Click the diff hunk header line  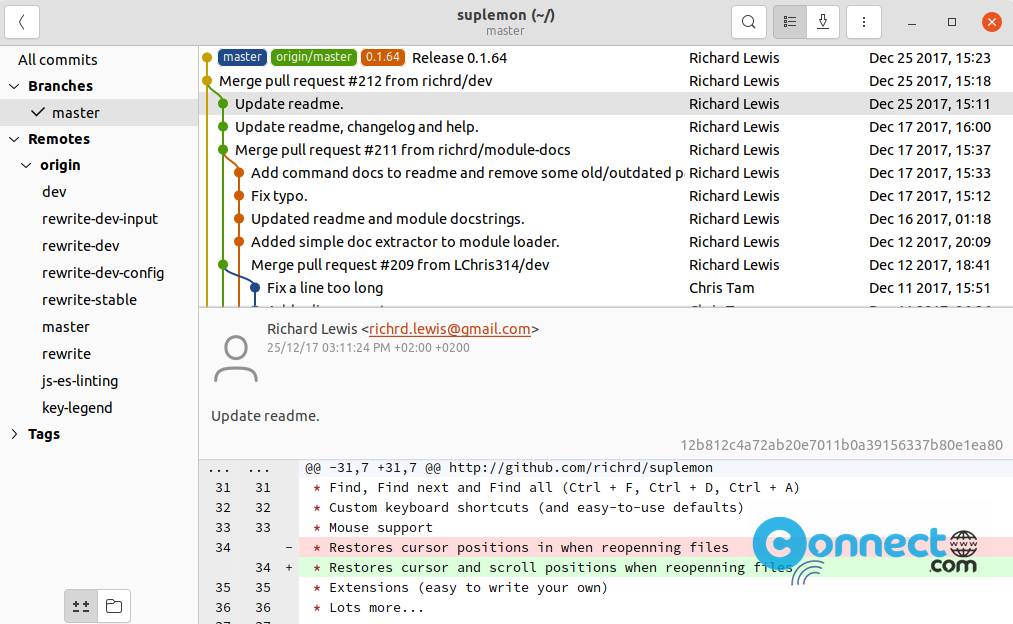606,468
